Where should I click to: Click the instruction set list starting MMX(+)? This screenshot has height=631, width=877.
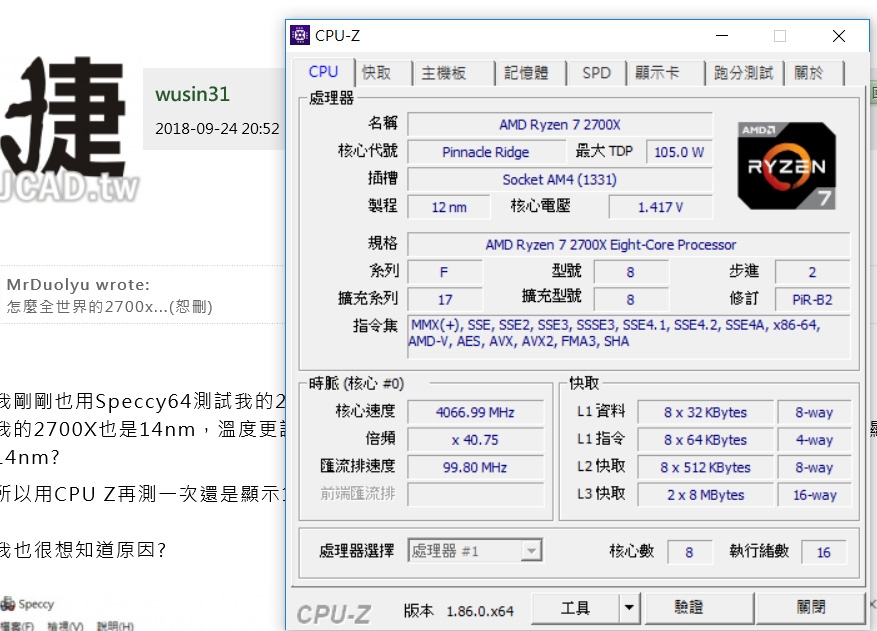tap(629, 336)
